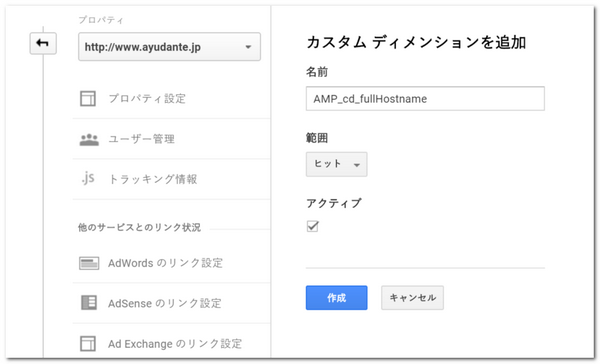Click the Ad Exchange link settings icon
Viewport: 600px width, 364px height.
pos(88,343)
